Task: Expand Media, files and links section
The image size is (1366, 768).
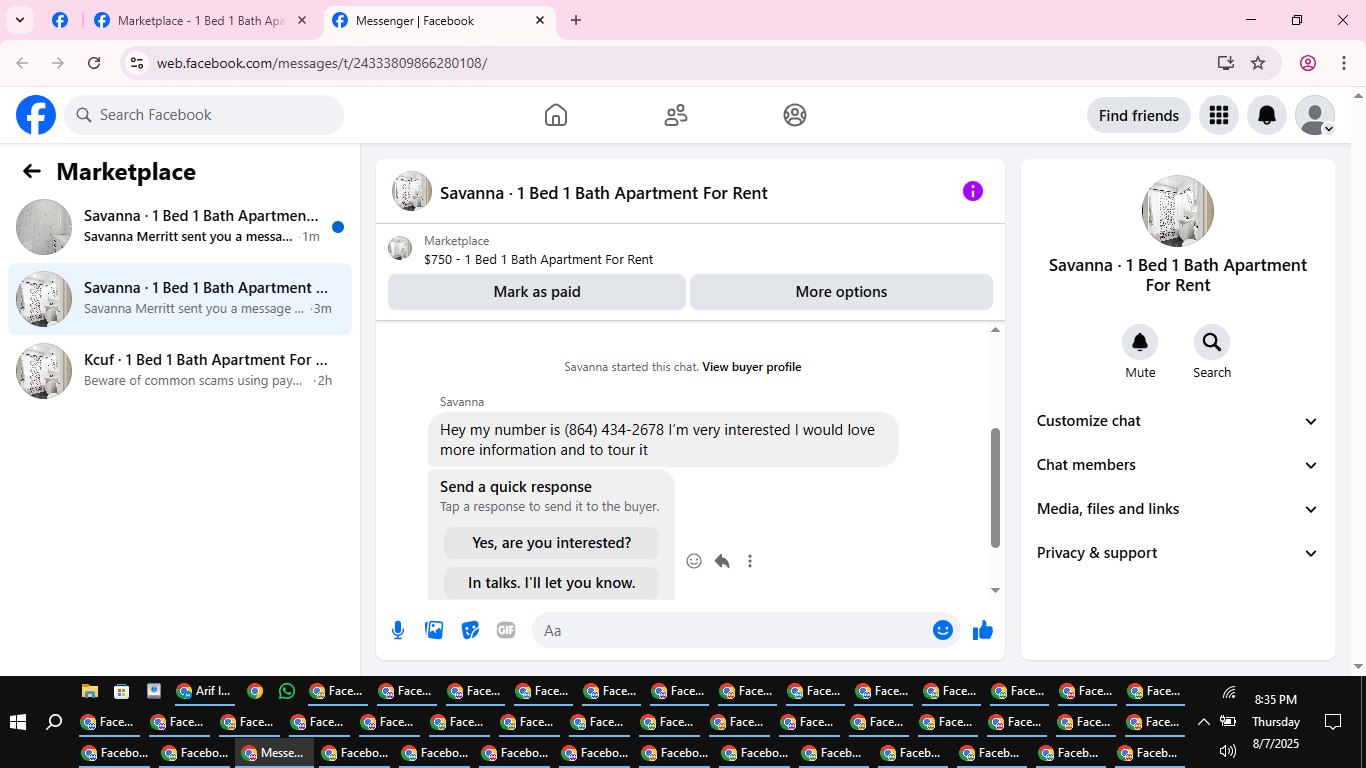Action: pyautogui.click(x=1178, y=509)
